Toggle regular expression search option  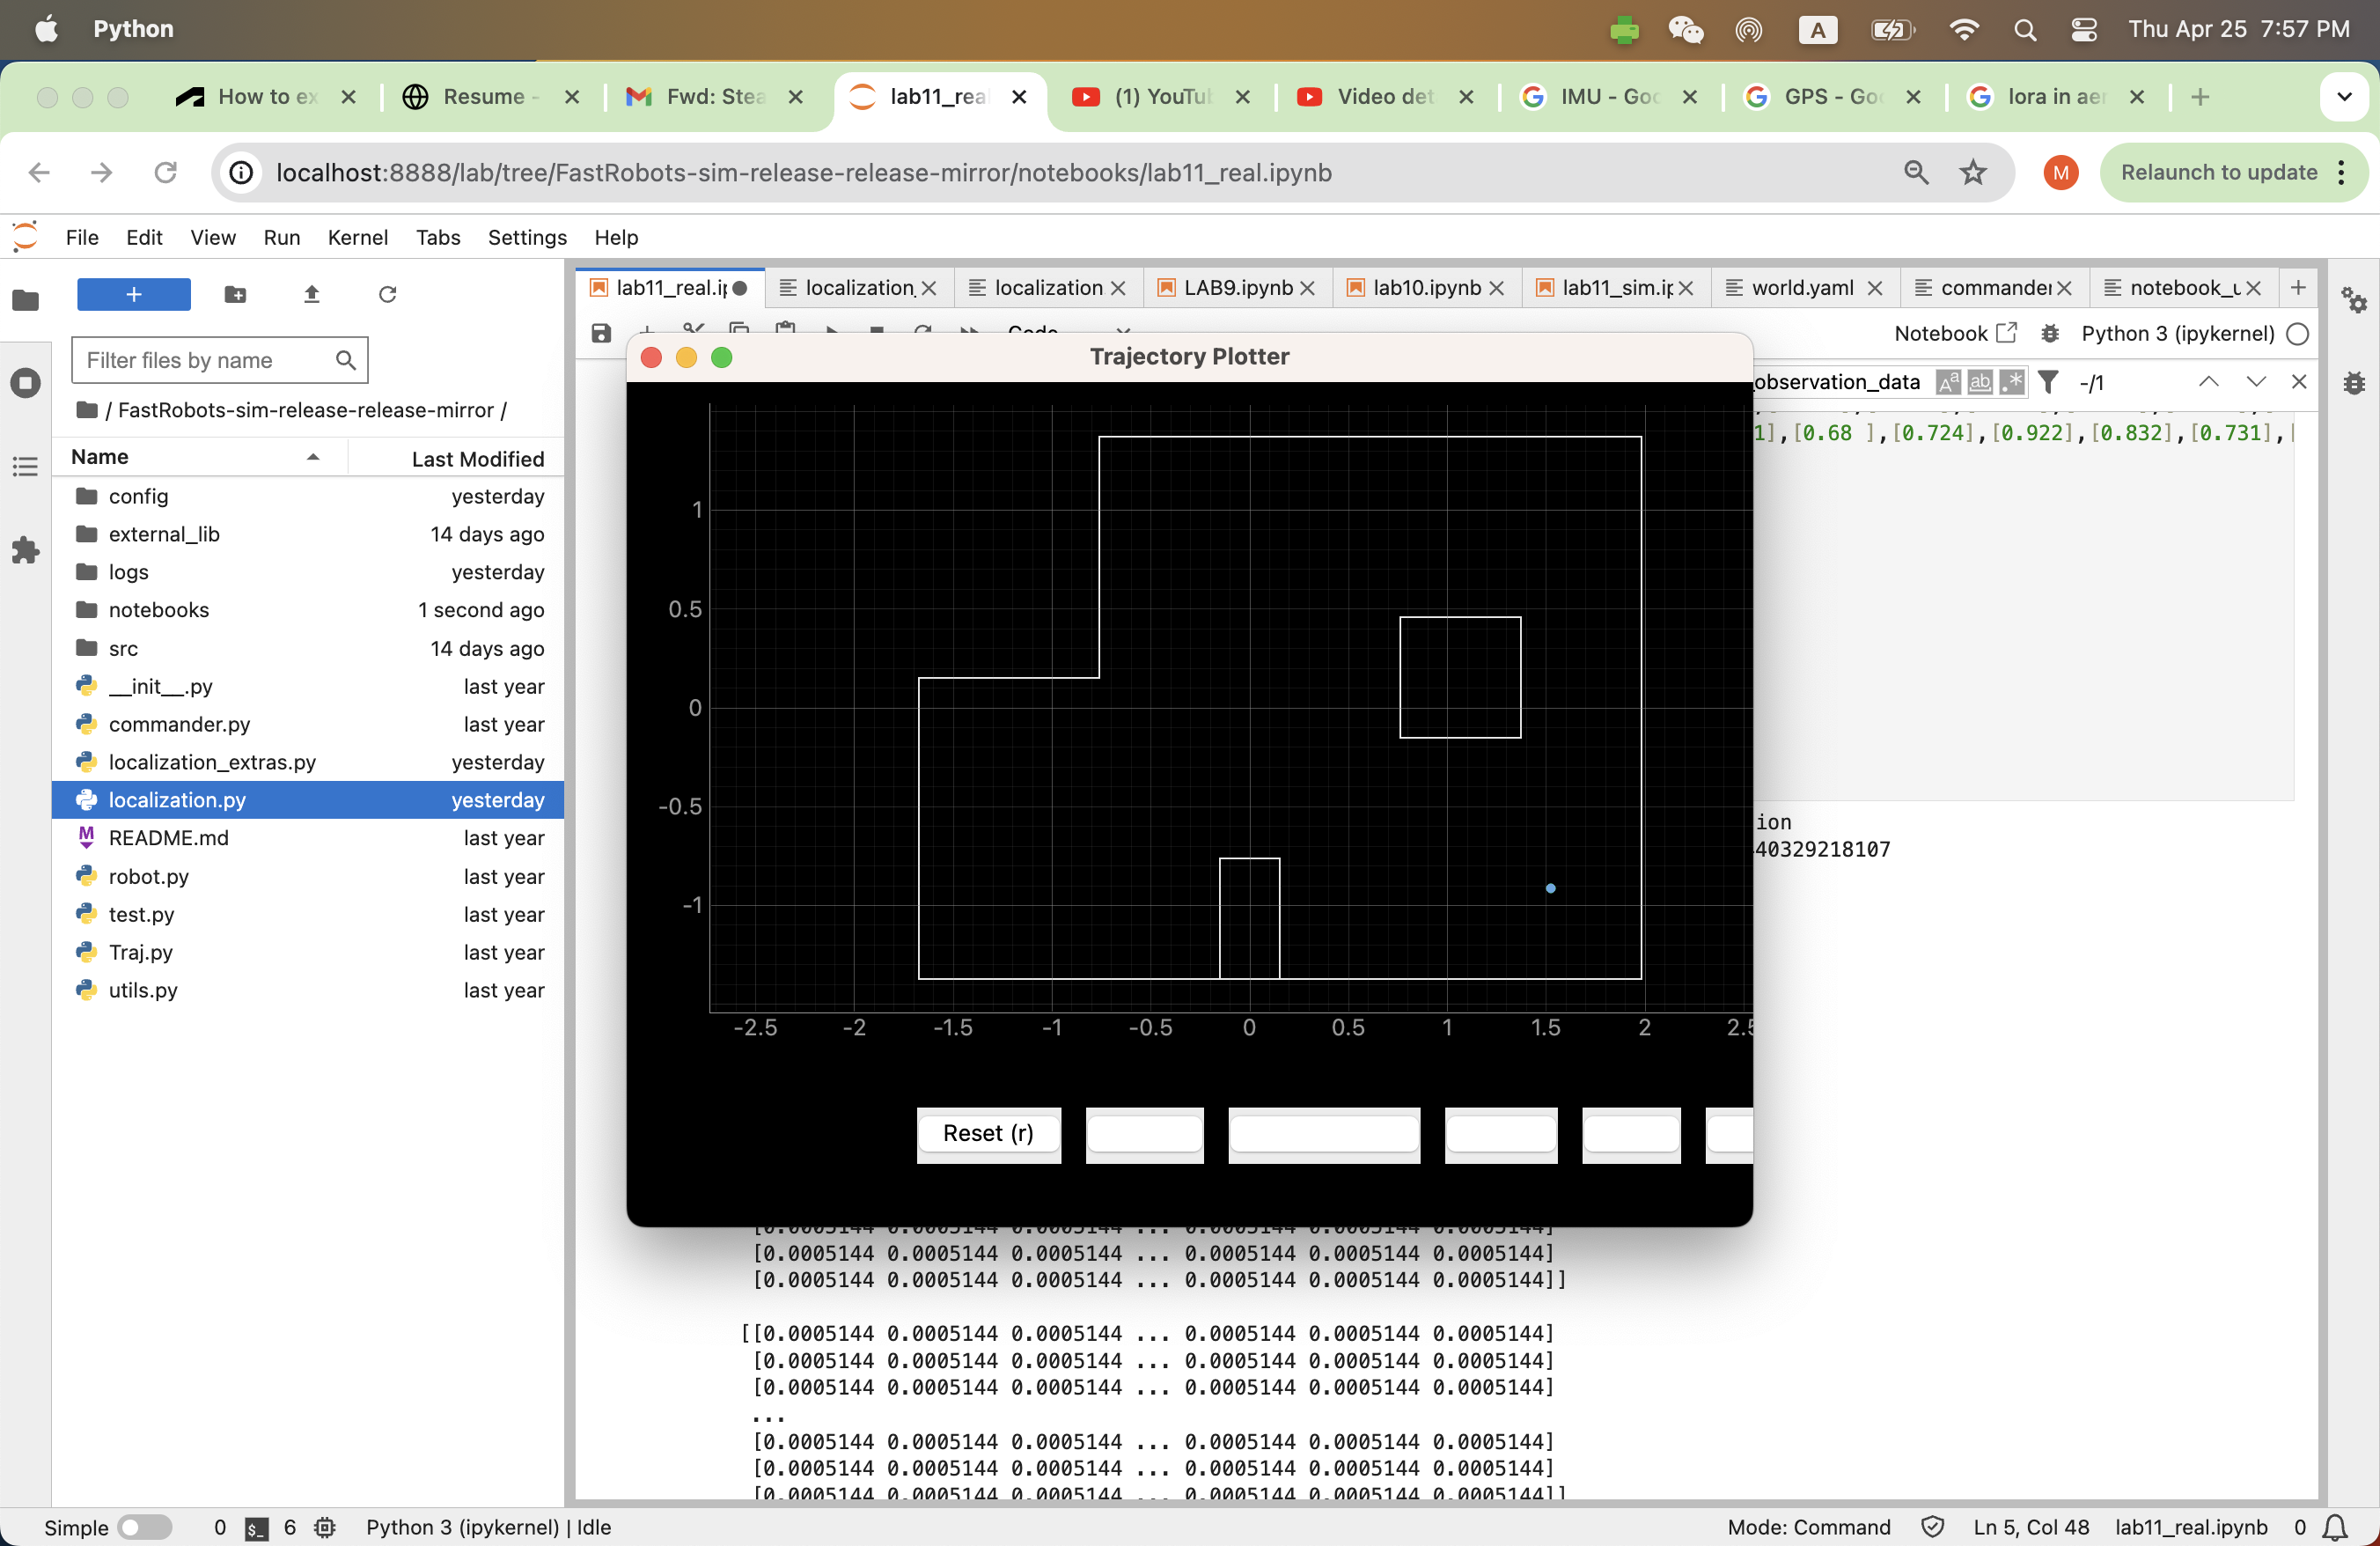click(x=2012, y=382)
